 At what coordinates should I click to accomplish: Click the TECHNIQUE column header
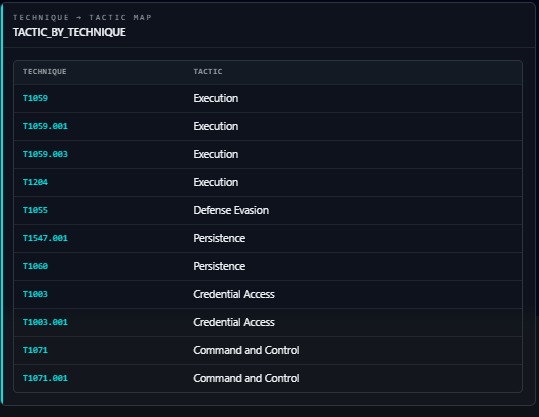point(45,72)
